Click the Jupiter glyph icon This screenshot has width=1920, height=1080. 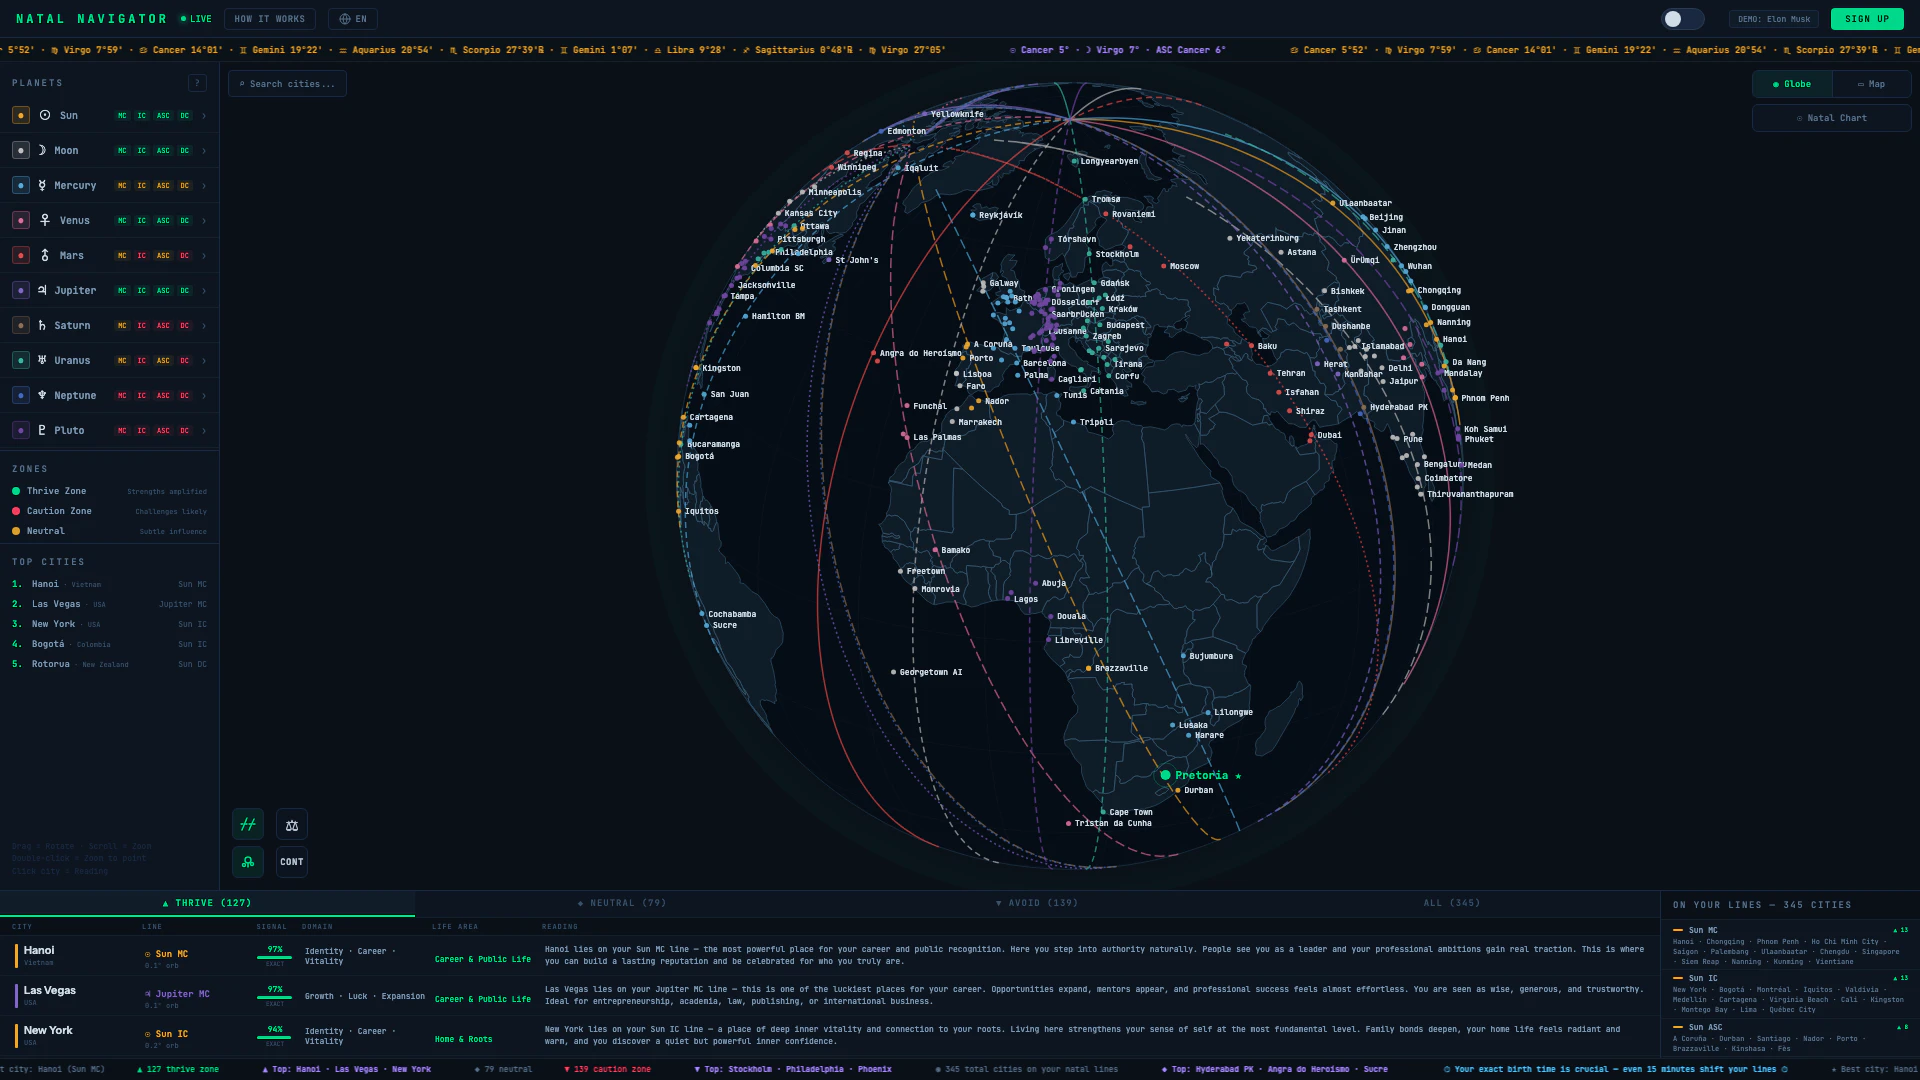[42, 291]
